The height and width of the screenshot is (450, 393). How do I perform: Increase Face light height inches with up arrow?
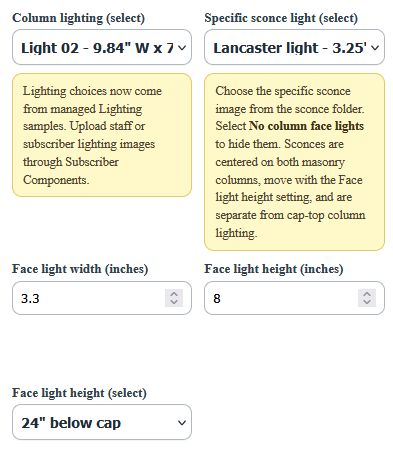tap(367, 294)
